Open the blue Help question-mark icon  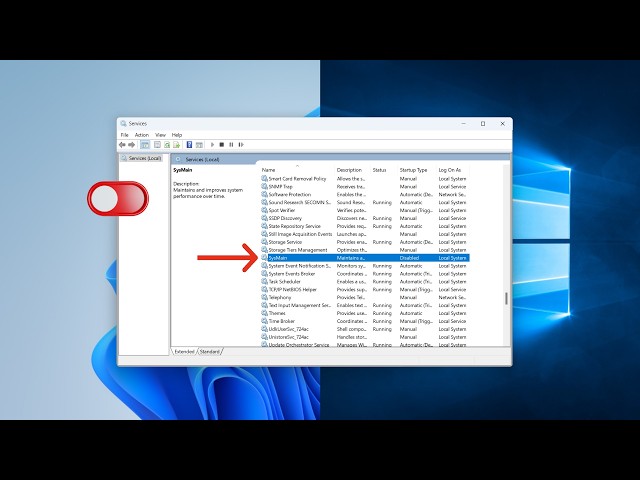pos(189,144)
